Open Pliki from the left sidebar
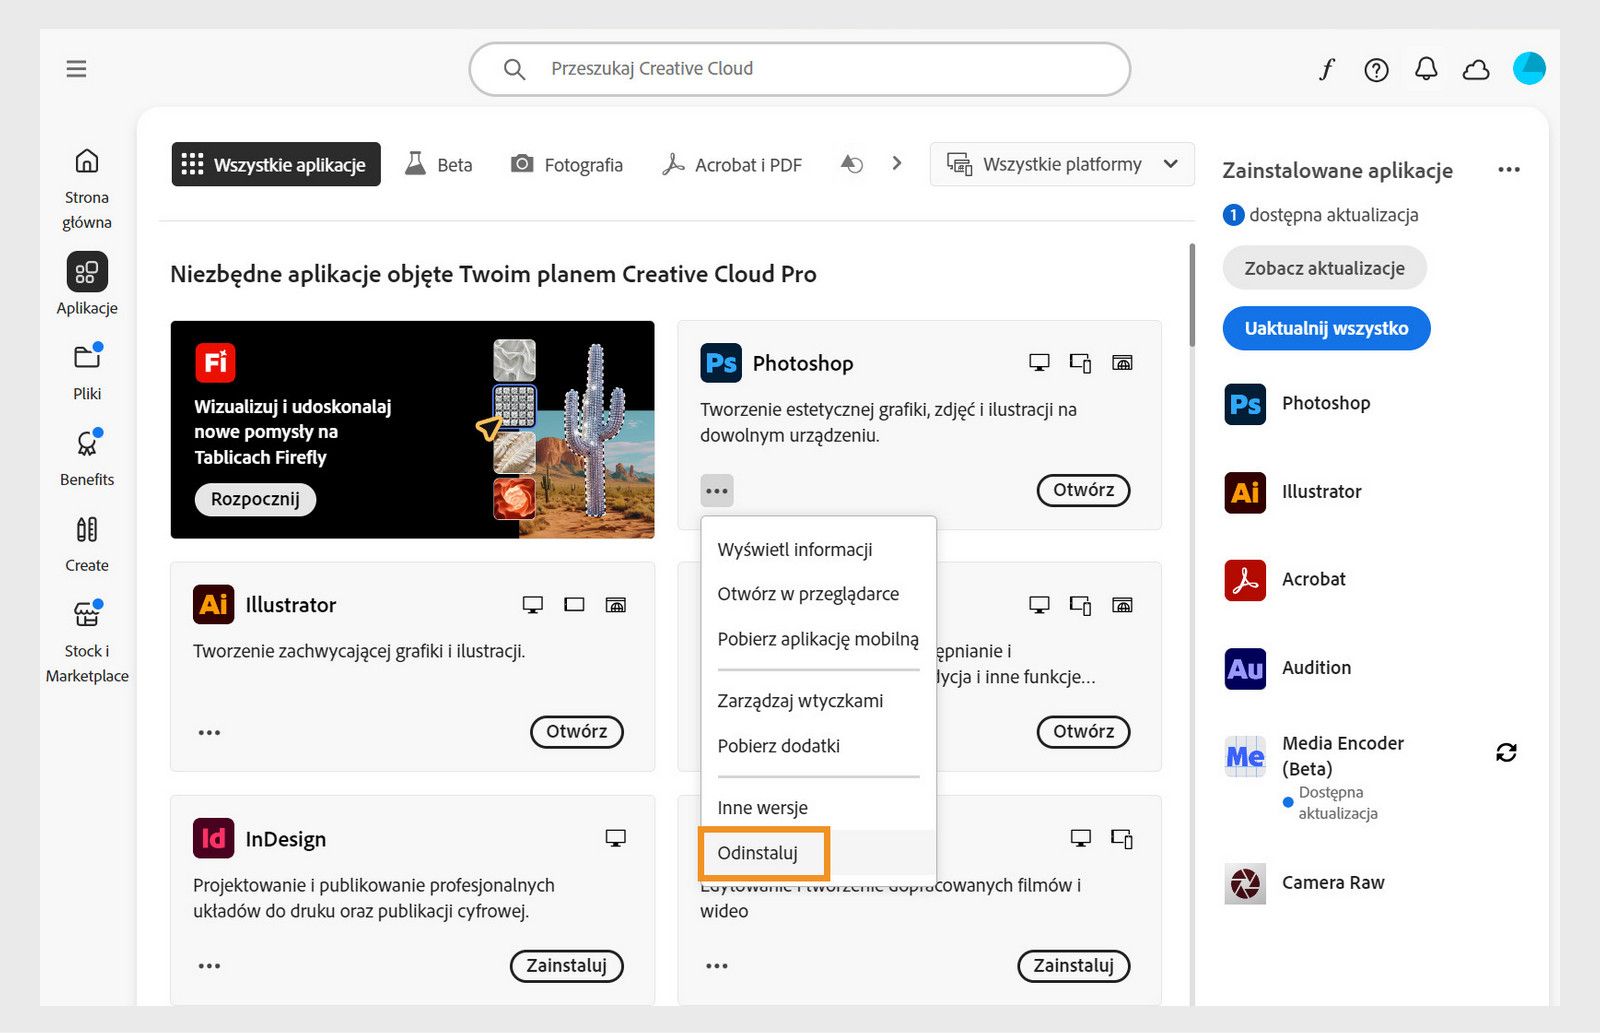 (86, 370)
